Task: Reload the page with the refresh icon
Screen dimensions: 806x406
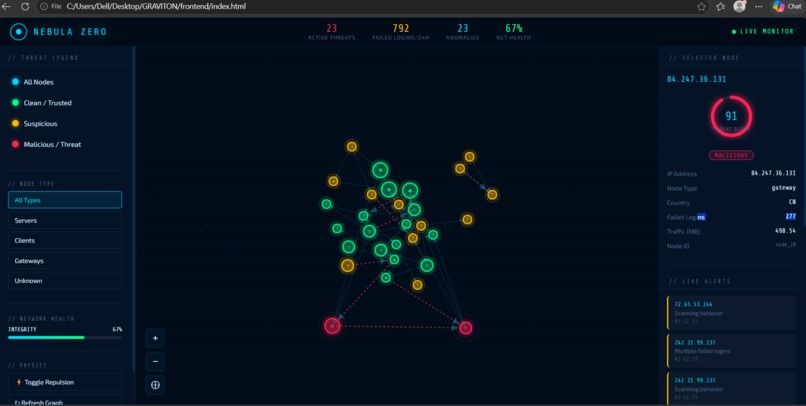Action: (x=25, y=7)
